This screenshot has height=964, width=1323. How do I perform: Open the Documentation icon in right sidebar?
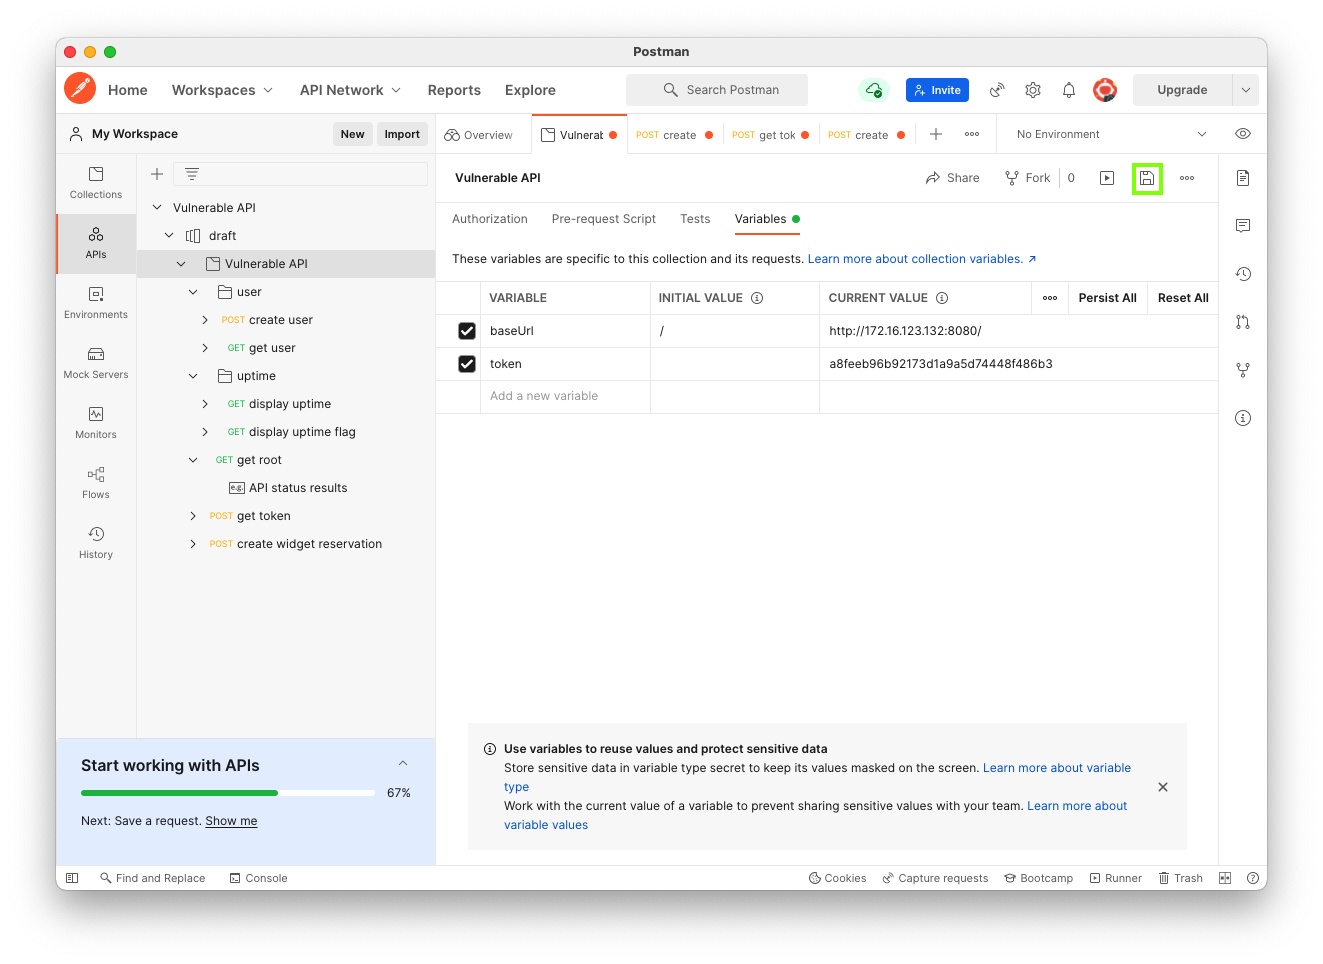[1243, 178]
